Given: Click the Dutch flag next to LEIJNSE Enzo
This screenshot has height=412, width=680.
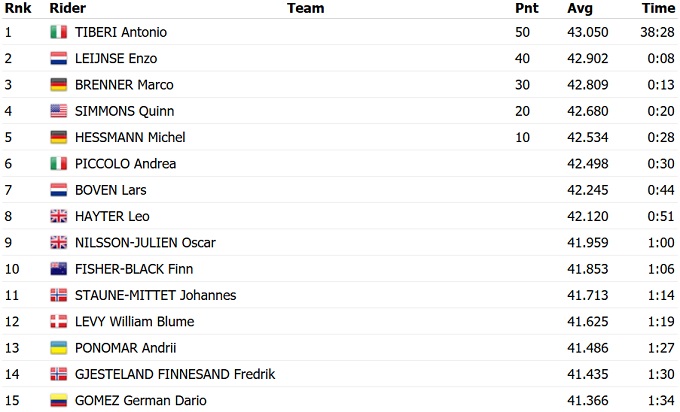Looking at the screenshot, I should (x=58, y=58).
